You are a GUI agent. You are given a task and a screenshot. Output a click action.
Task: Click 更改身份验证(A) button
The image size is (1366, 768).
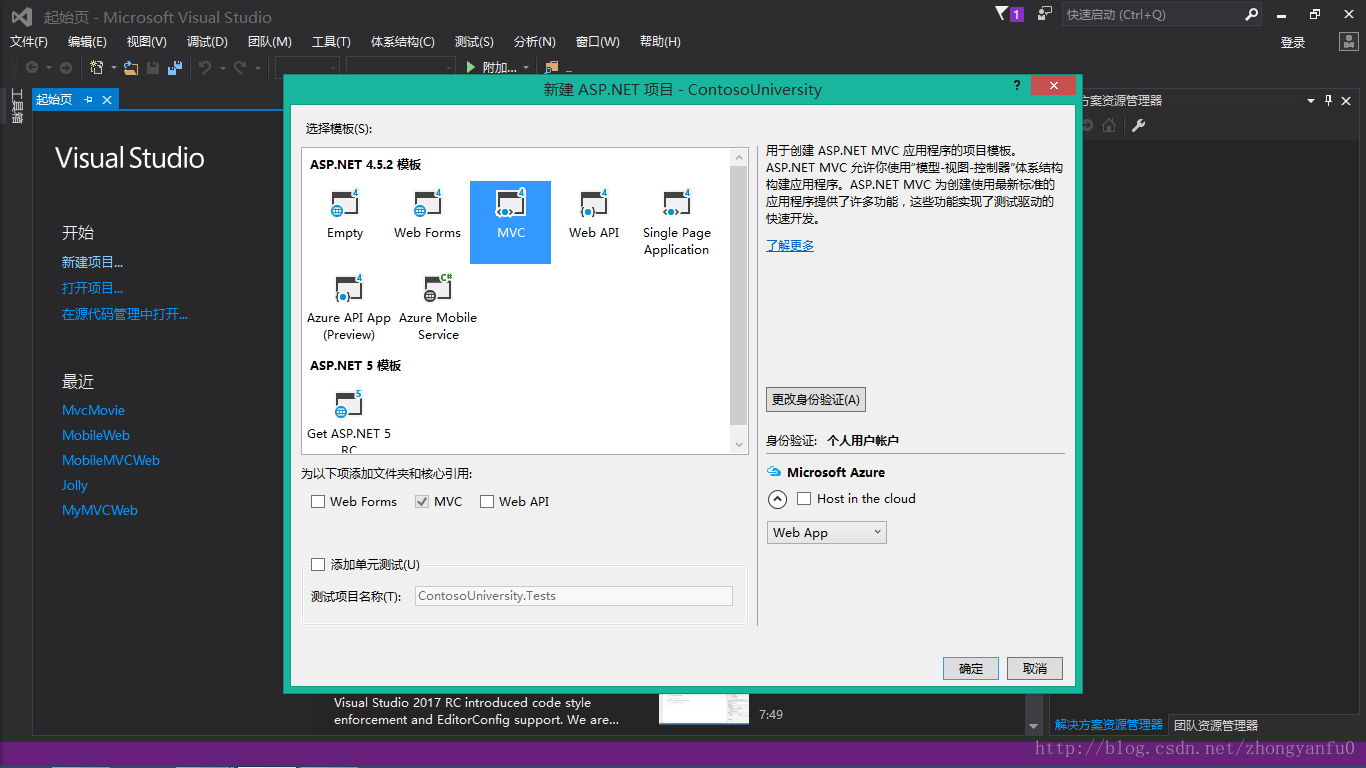point(816,399)
